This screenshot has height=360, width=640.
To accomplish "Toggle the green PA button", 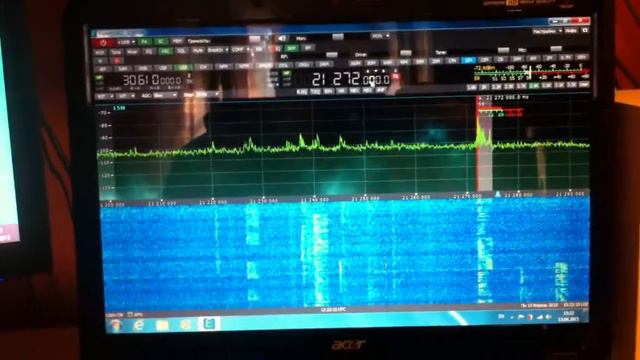I will point(145,42).
